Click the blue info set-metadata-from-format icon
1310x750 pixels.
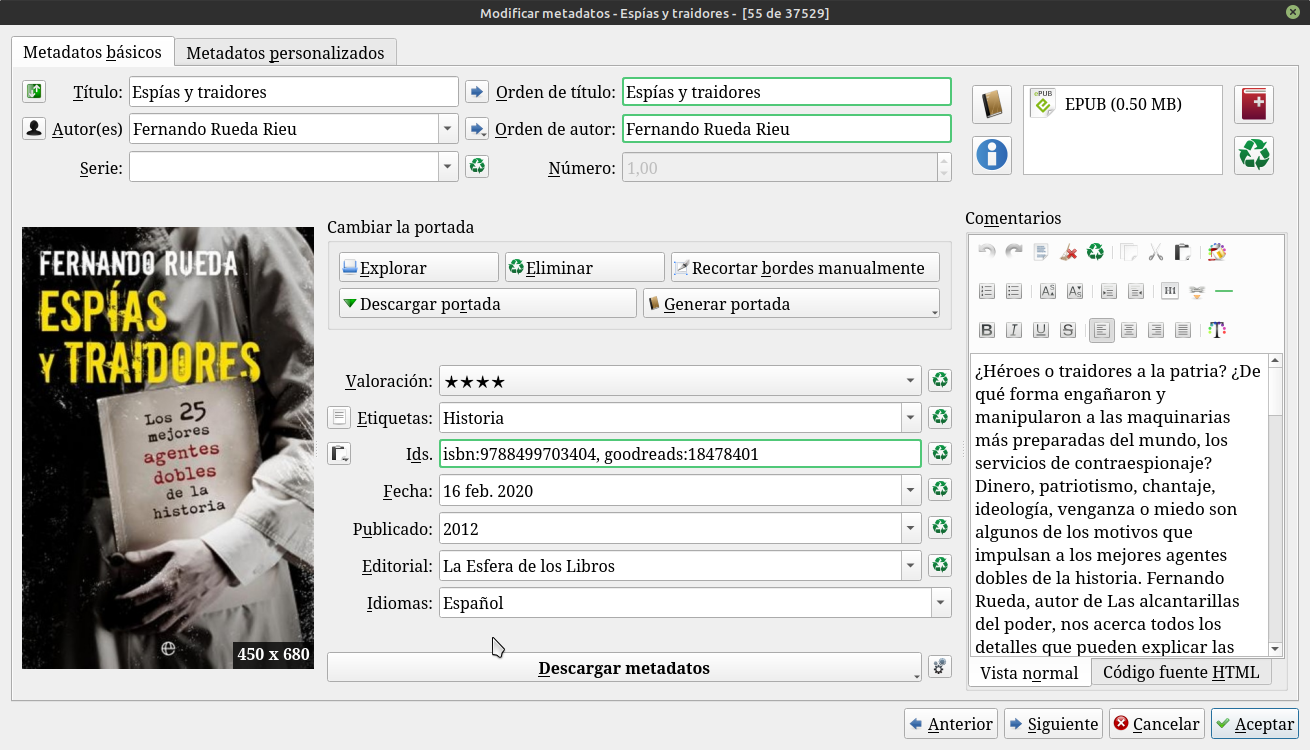(991, 155)
